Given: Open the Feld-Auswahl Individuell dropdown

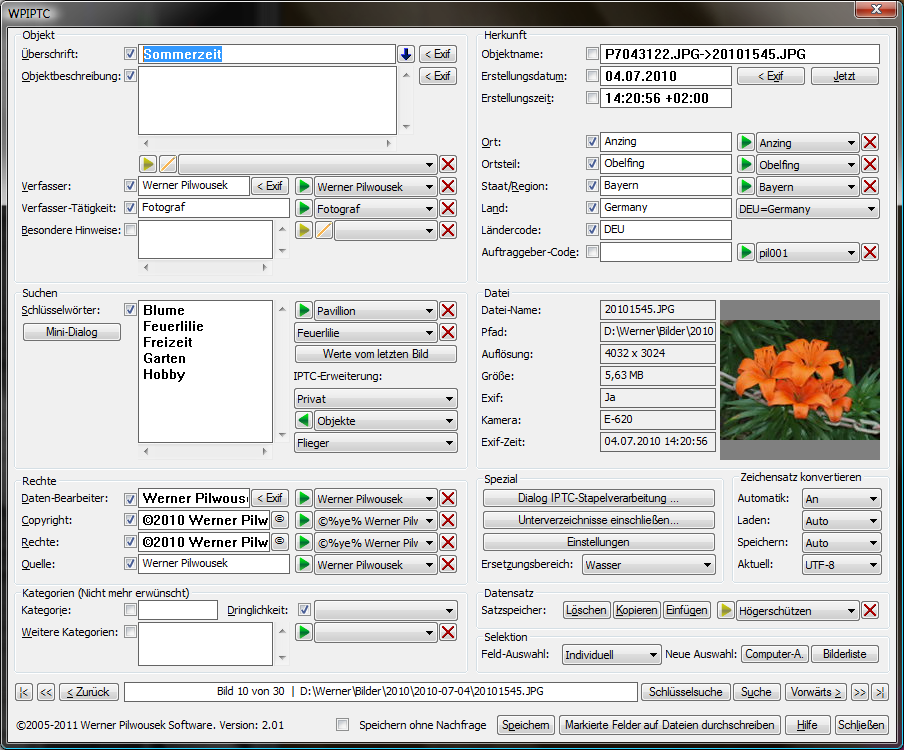Looking at the screenshot, I should 610,655.
